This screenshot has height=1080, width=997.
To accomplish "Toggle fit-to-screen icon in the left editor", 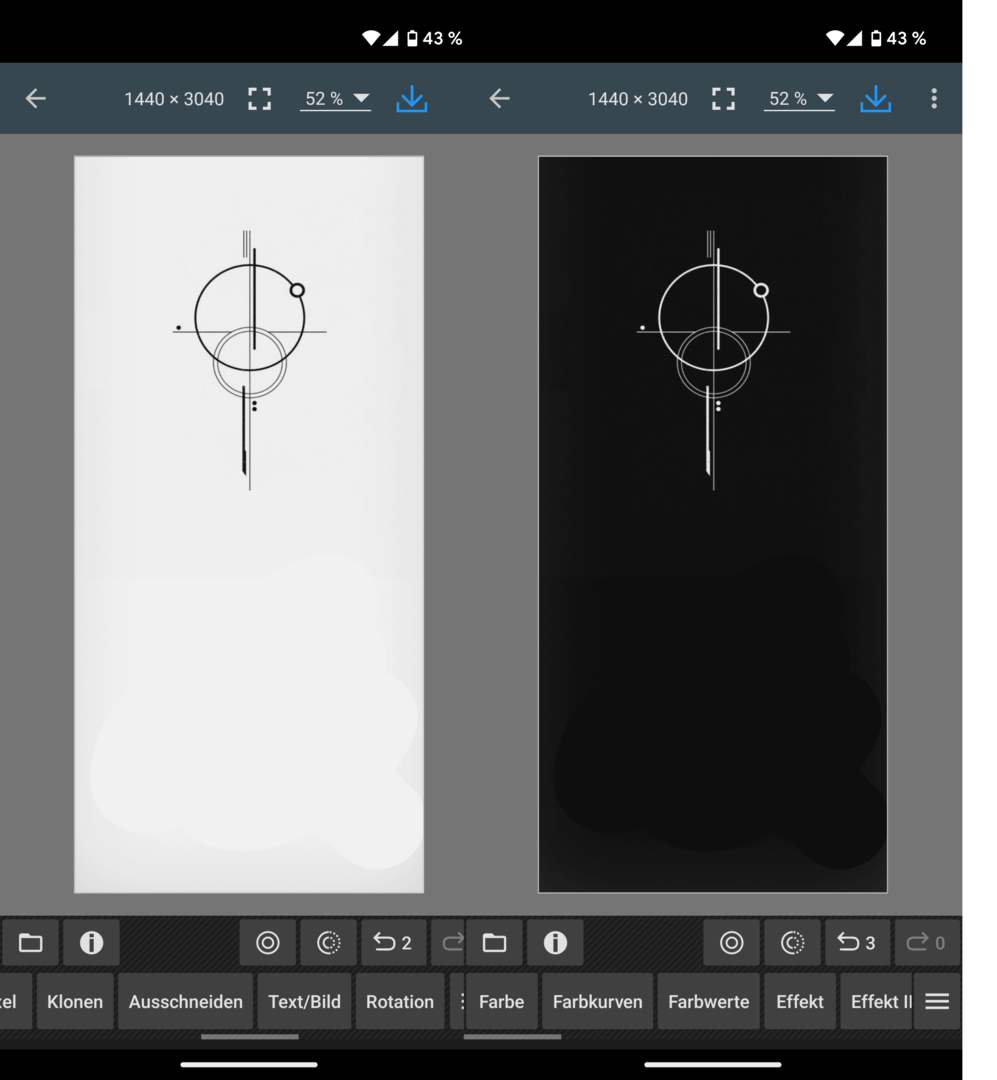I will tap(259, 98).
